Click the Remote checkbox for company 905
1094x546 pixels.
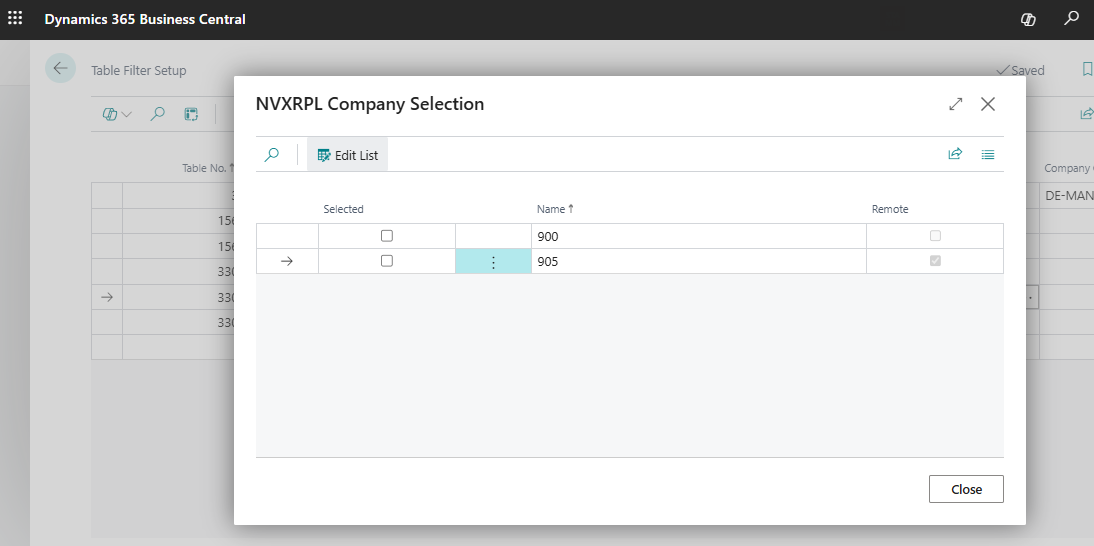pos(935,261)
